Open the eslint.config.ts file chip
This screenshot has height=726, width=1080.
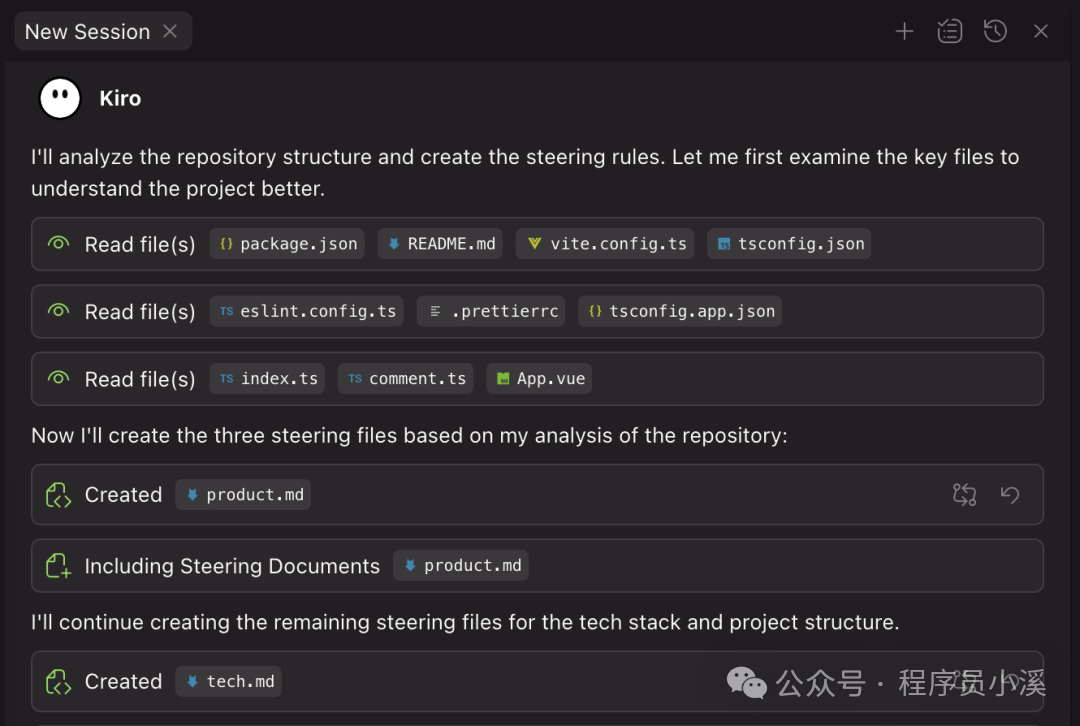coord(307,311)
